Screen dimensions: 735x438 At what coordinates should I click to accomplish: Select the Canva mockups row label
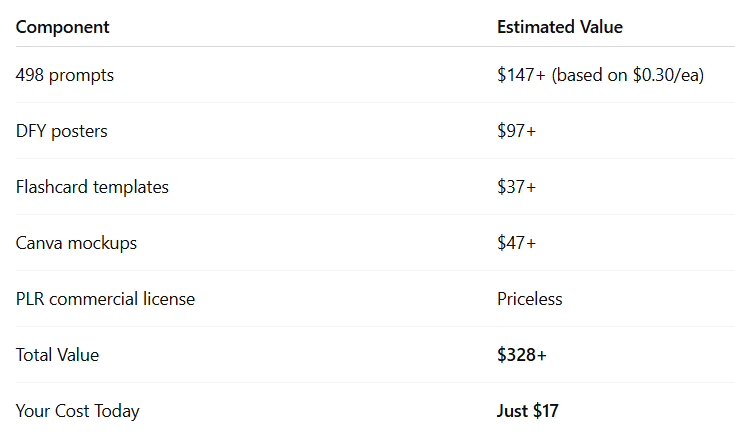tap(76, 243)
